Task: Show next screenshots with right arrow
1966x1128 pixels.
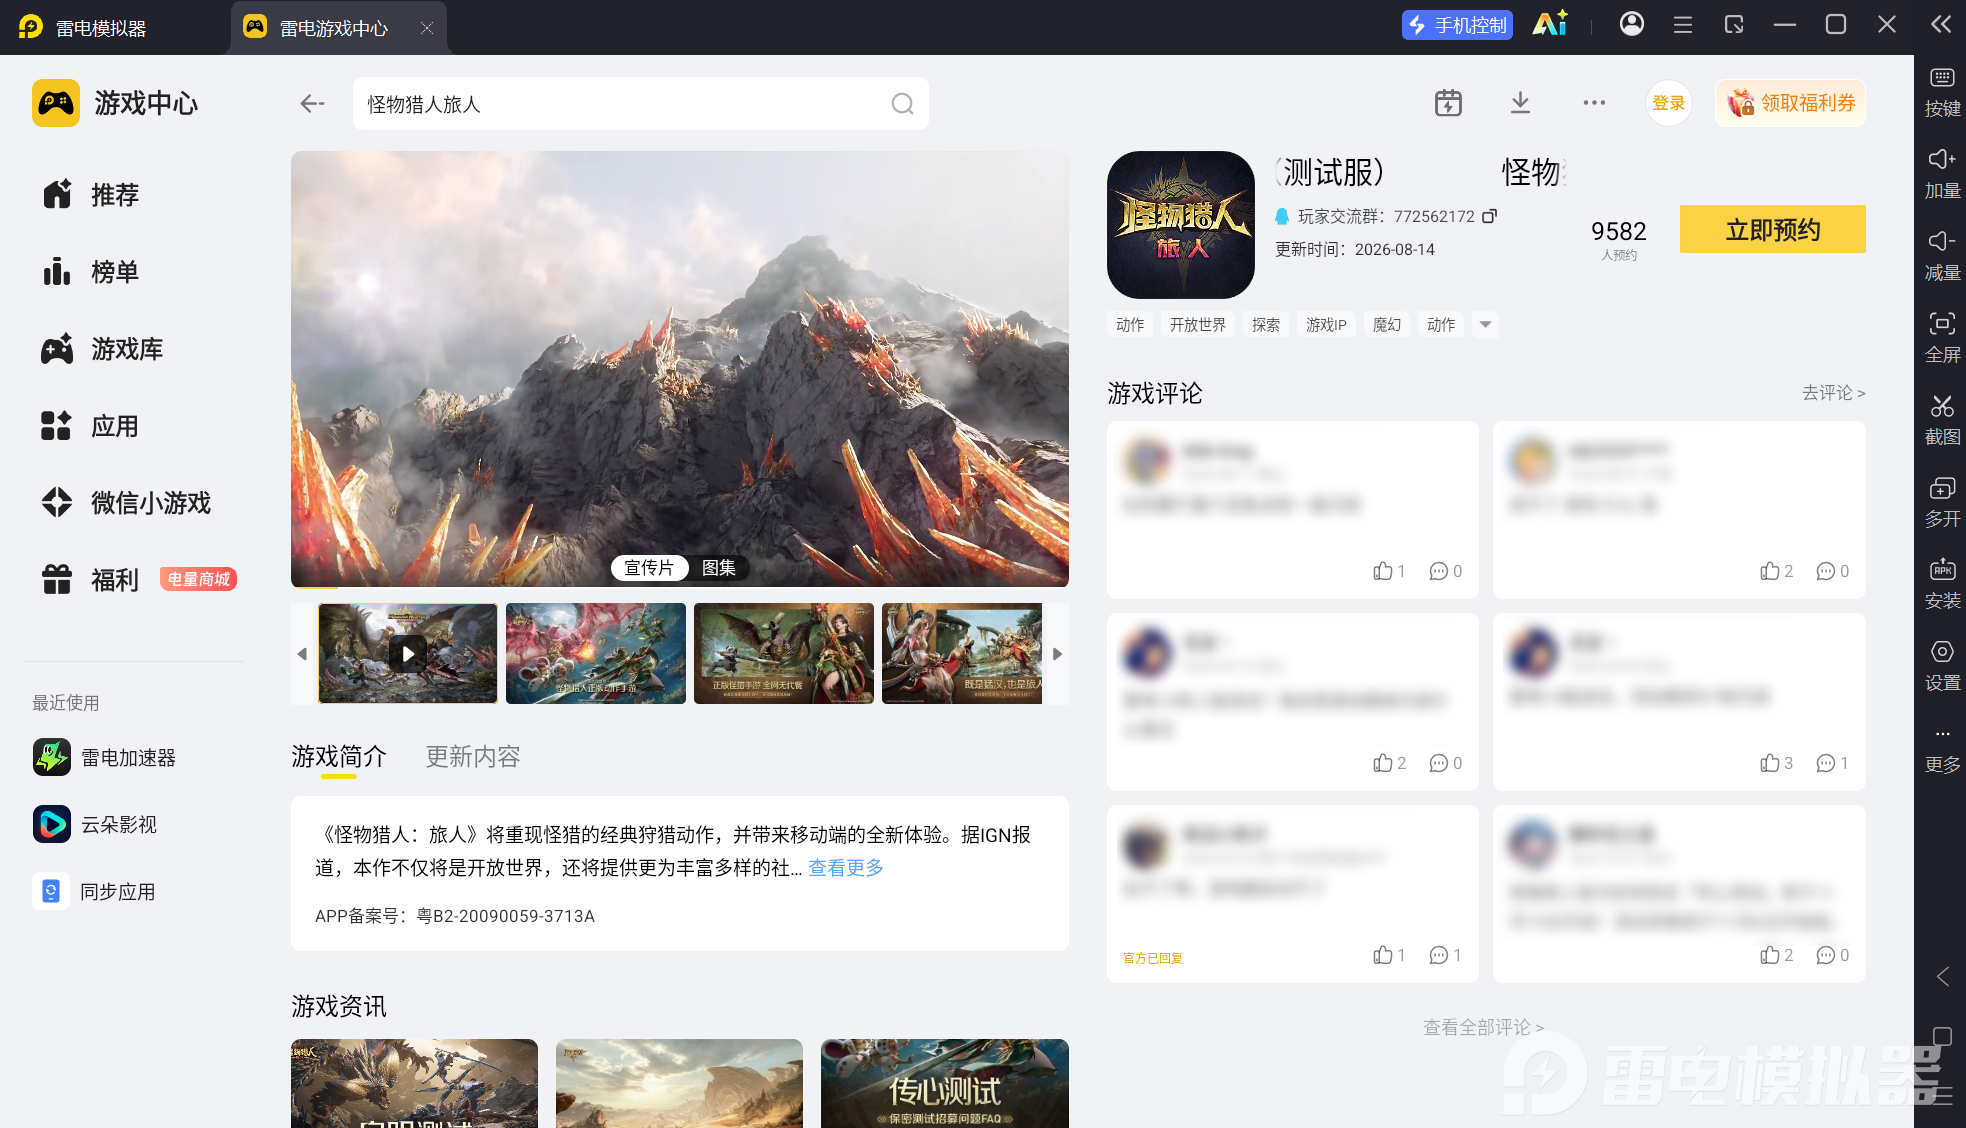Action: (1057, 654)
